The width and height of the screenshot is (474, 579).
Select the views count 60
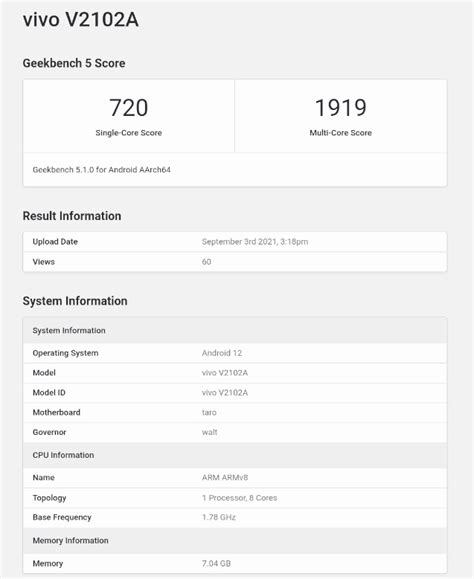tap(206, 262)
